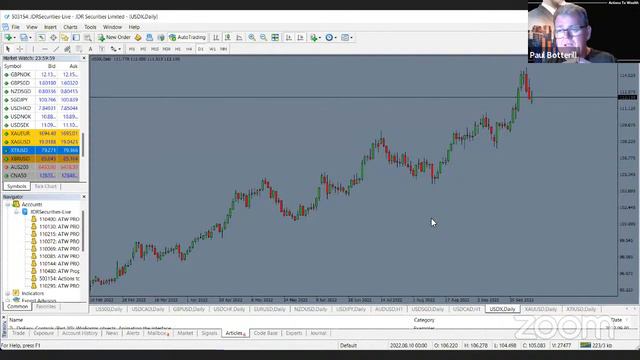The width and height of the screenshot is (640, 360).
Task: Select the Vertical Line drawing tool
Action: (x=33, y=49)
